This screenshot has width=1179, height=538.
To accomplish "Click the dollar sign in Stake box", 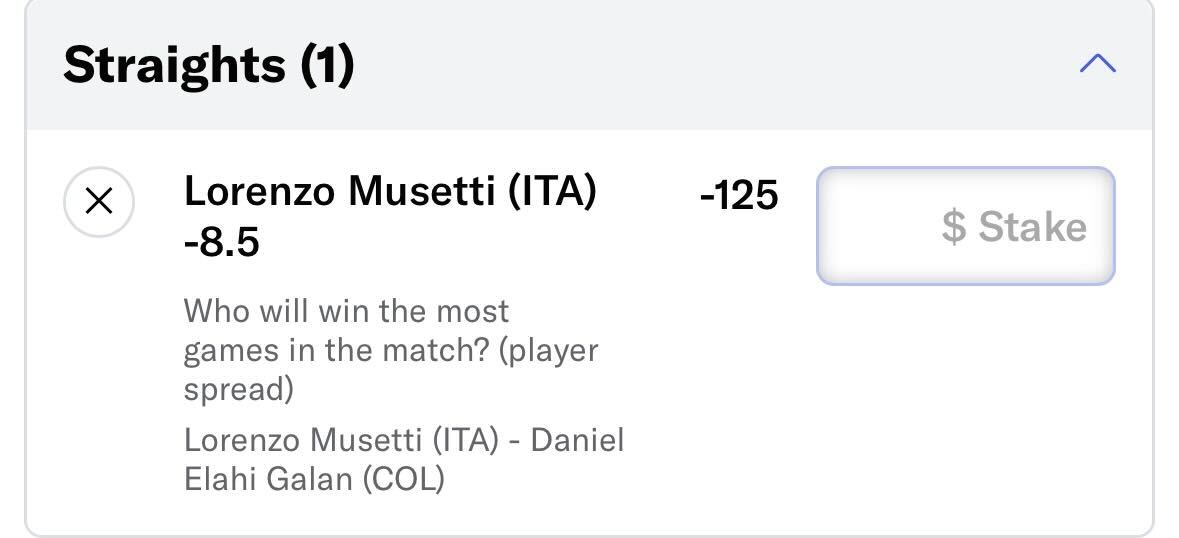I will coord(953,226).
